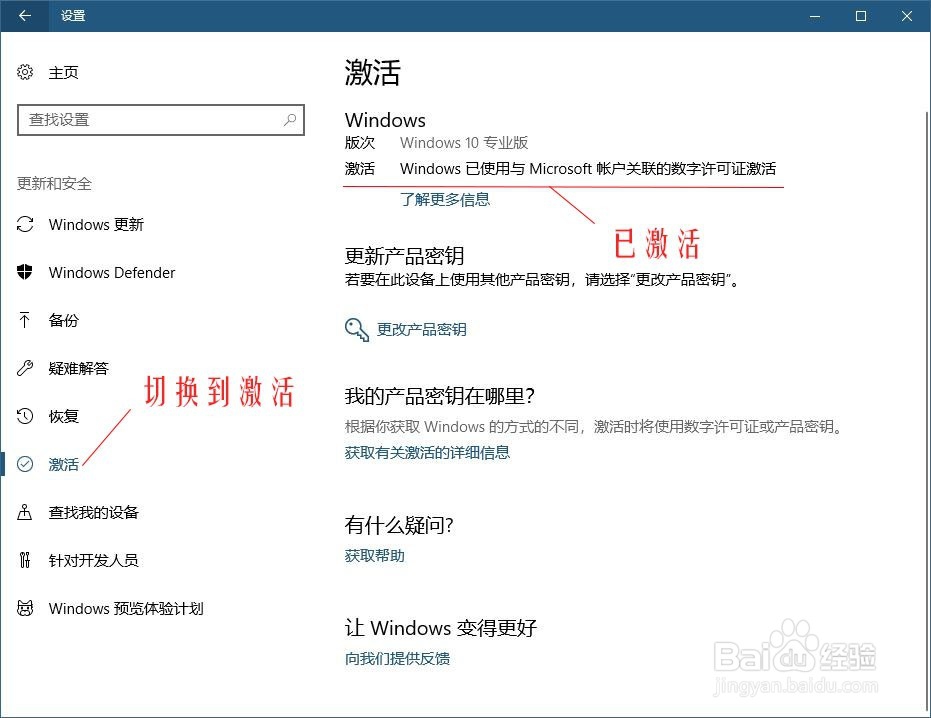Open the Windows 预览体验计划 section
The height and width of the screenshot is (718, 931).
(x=125, y=608)
